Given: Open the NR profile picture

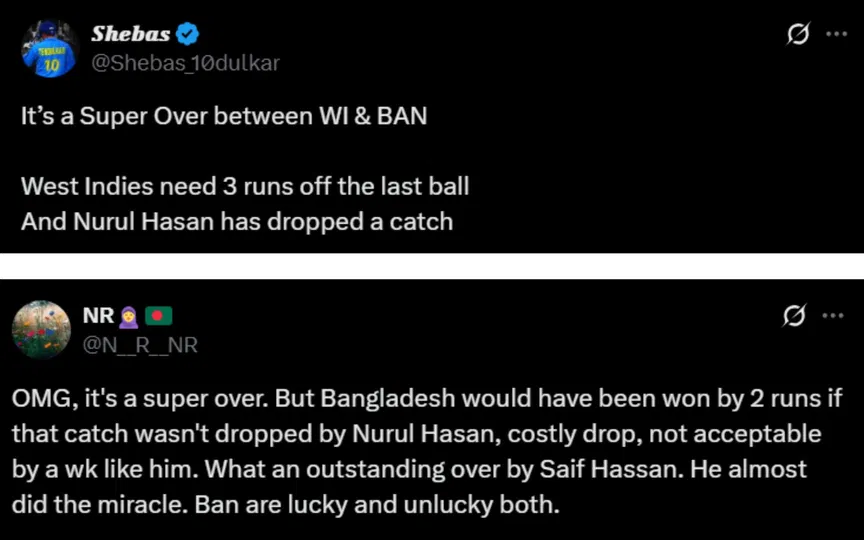Looking at the screenshot, I should tap(41, 330).
